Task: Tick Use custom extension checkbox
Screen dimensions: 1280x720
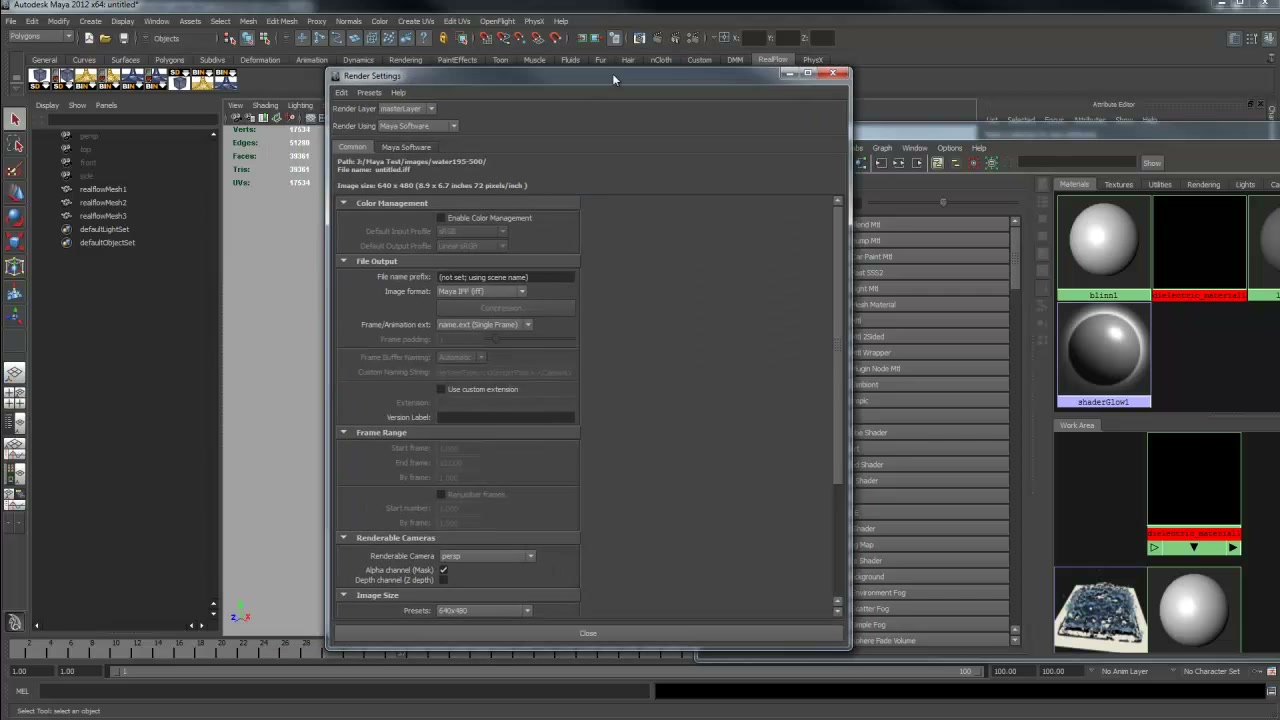Action: [441, 389]
